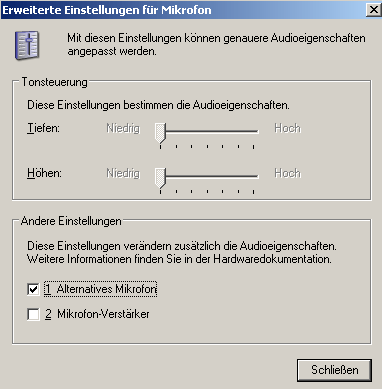
Task: Click the 'Erweiterte Einstellungen für Mikrofon' title bar
Action: [x=183, y=10]
